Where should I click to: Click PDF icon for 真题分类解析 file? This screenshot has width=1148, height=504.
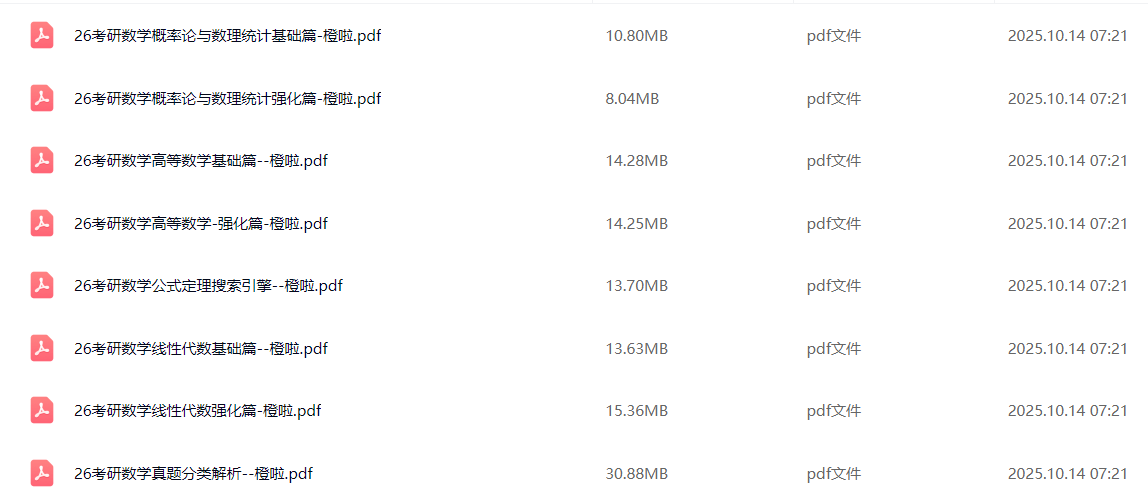tap(41, 473)
